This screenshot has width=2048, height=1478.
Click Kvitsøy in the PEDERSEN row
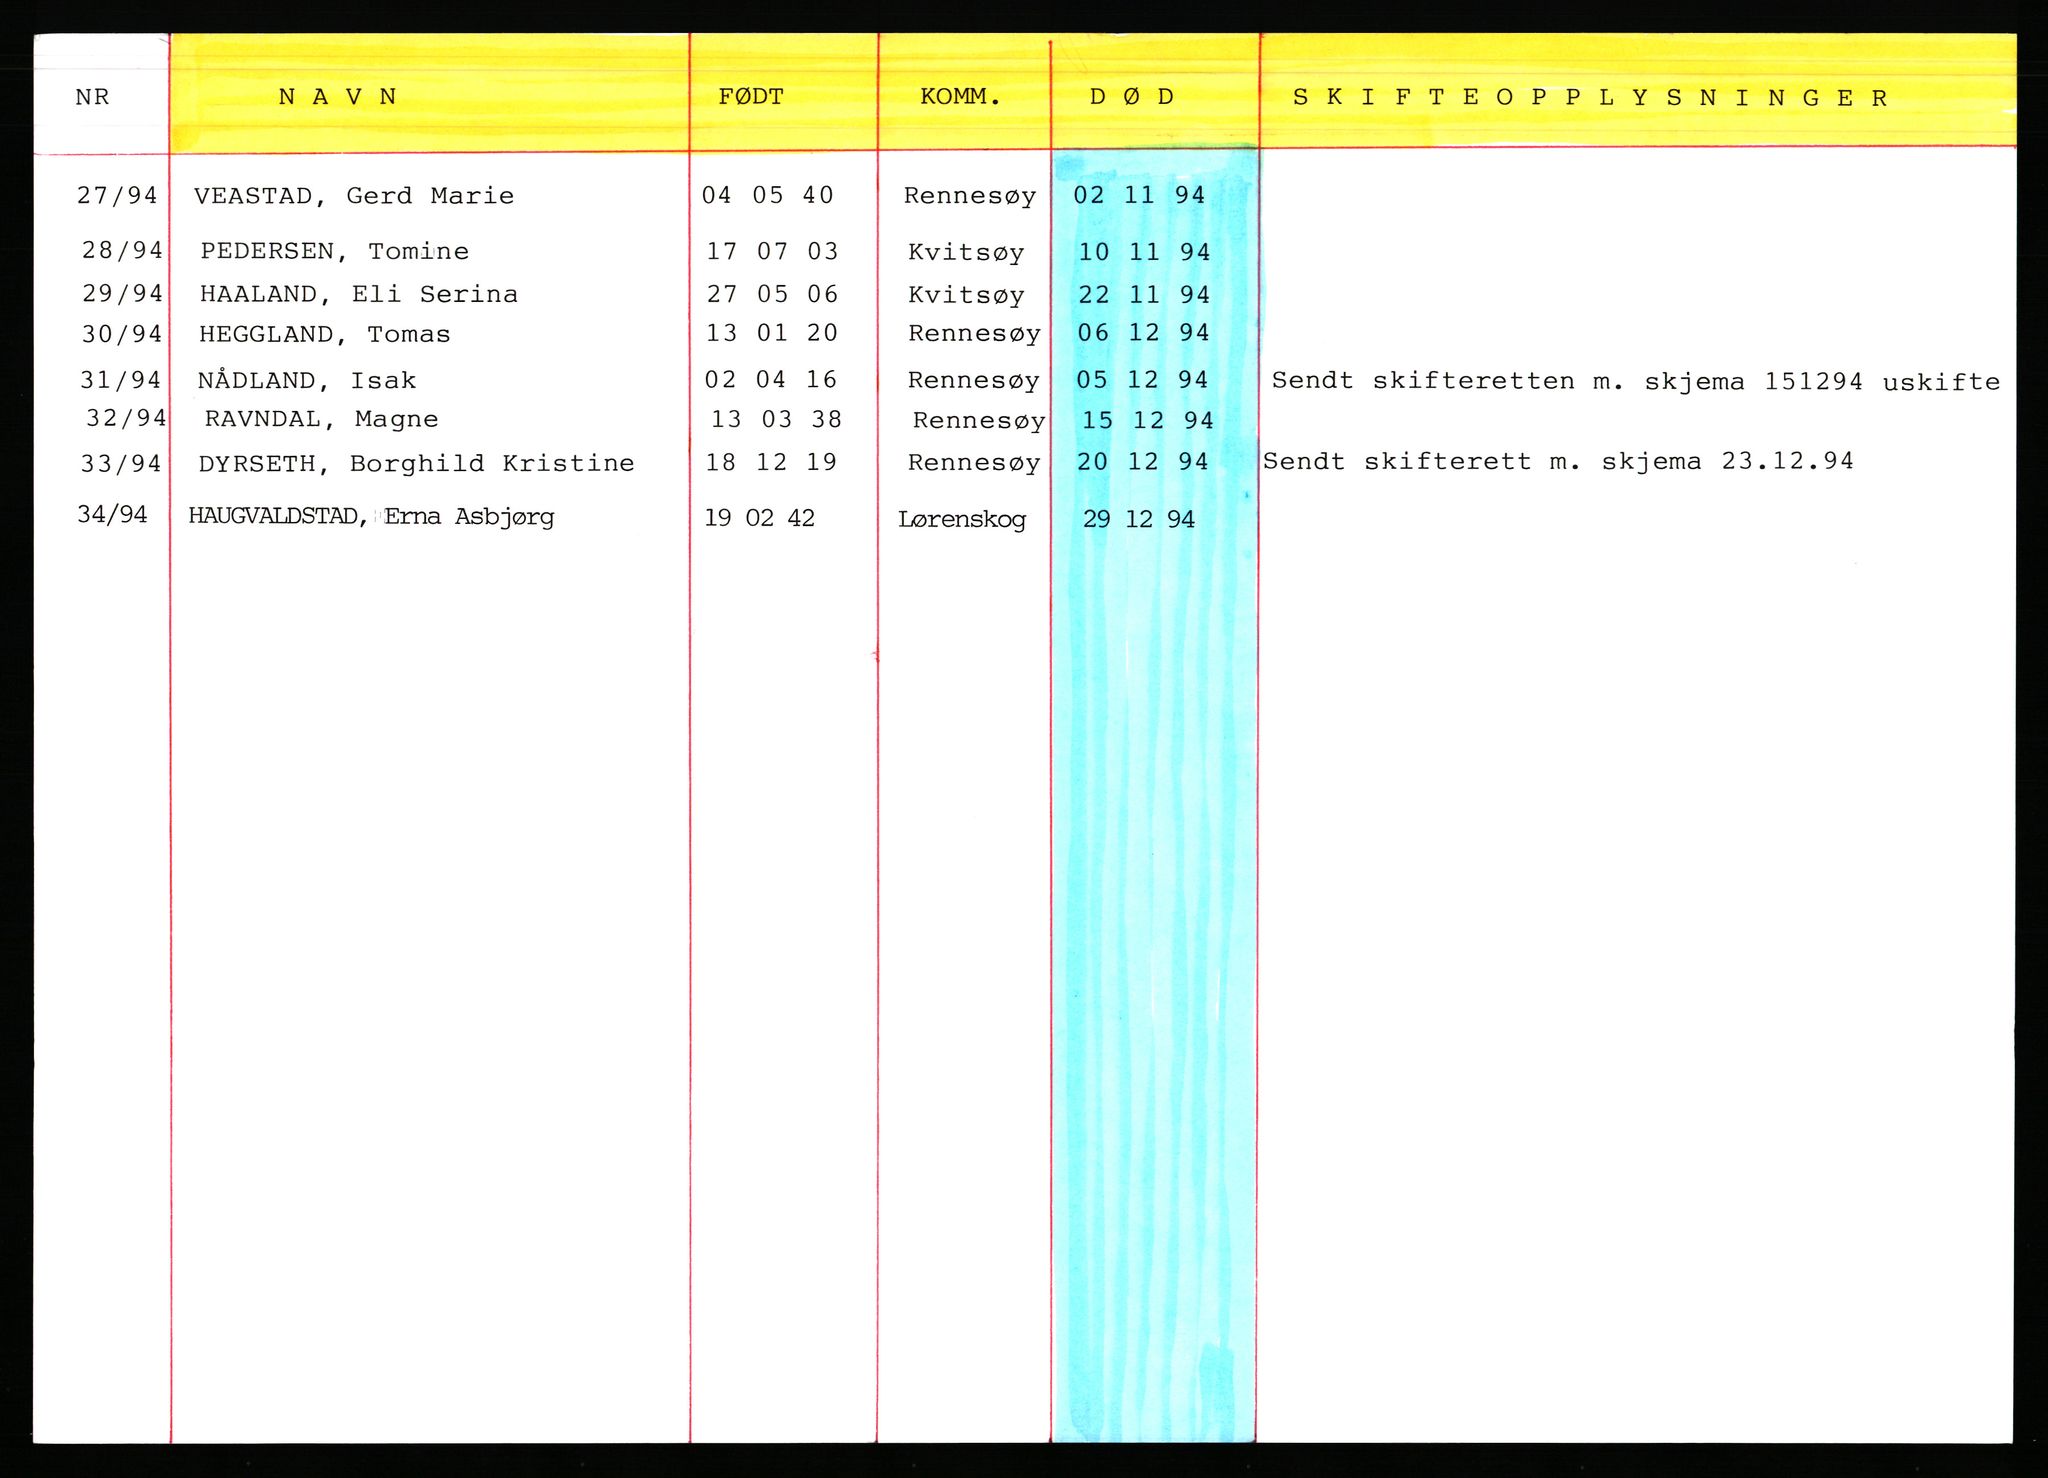[966, 252]
